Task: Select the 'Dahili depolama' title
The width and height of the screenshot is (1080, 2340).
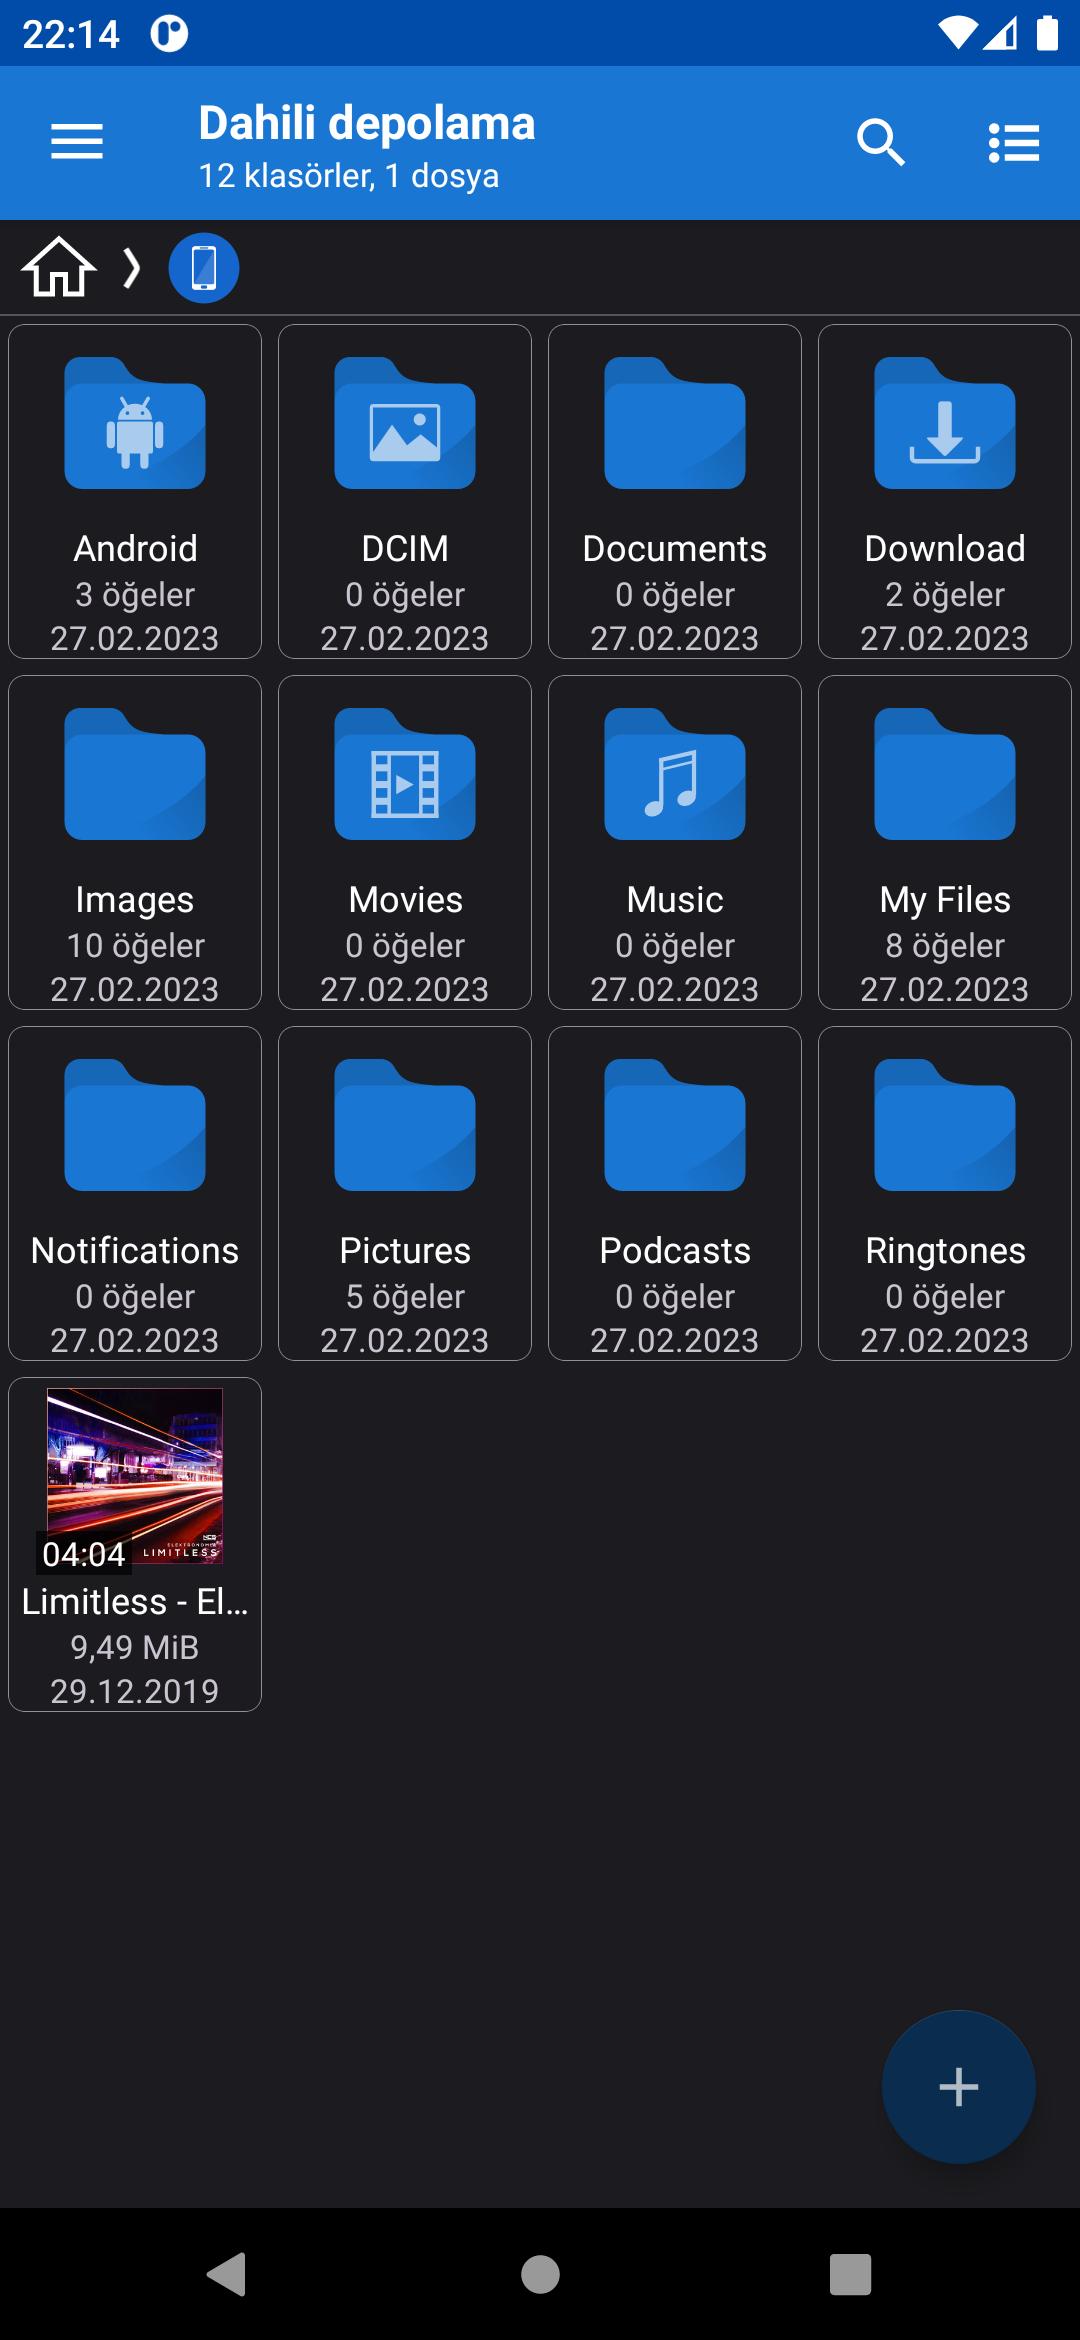Action: (367, 124)
